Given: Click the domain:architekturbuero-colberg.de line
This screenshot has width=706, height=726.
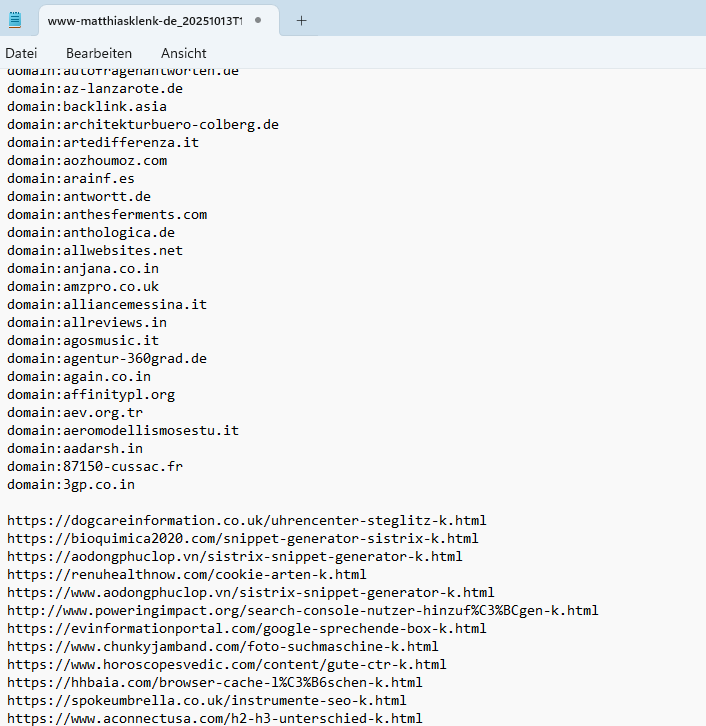Looking at the screenshot, I should (x=142, y=125).
